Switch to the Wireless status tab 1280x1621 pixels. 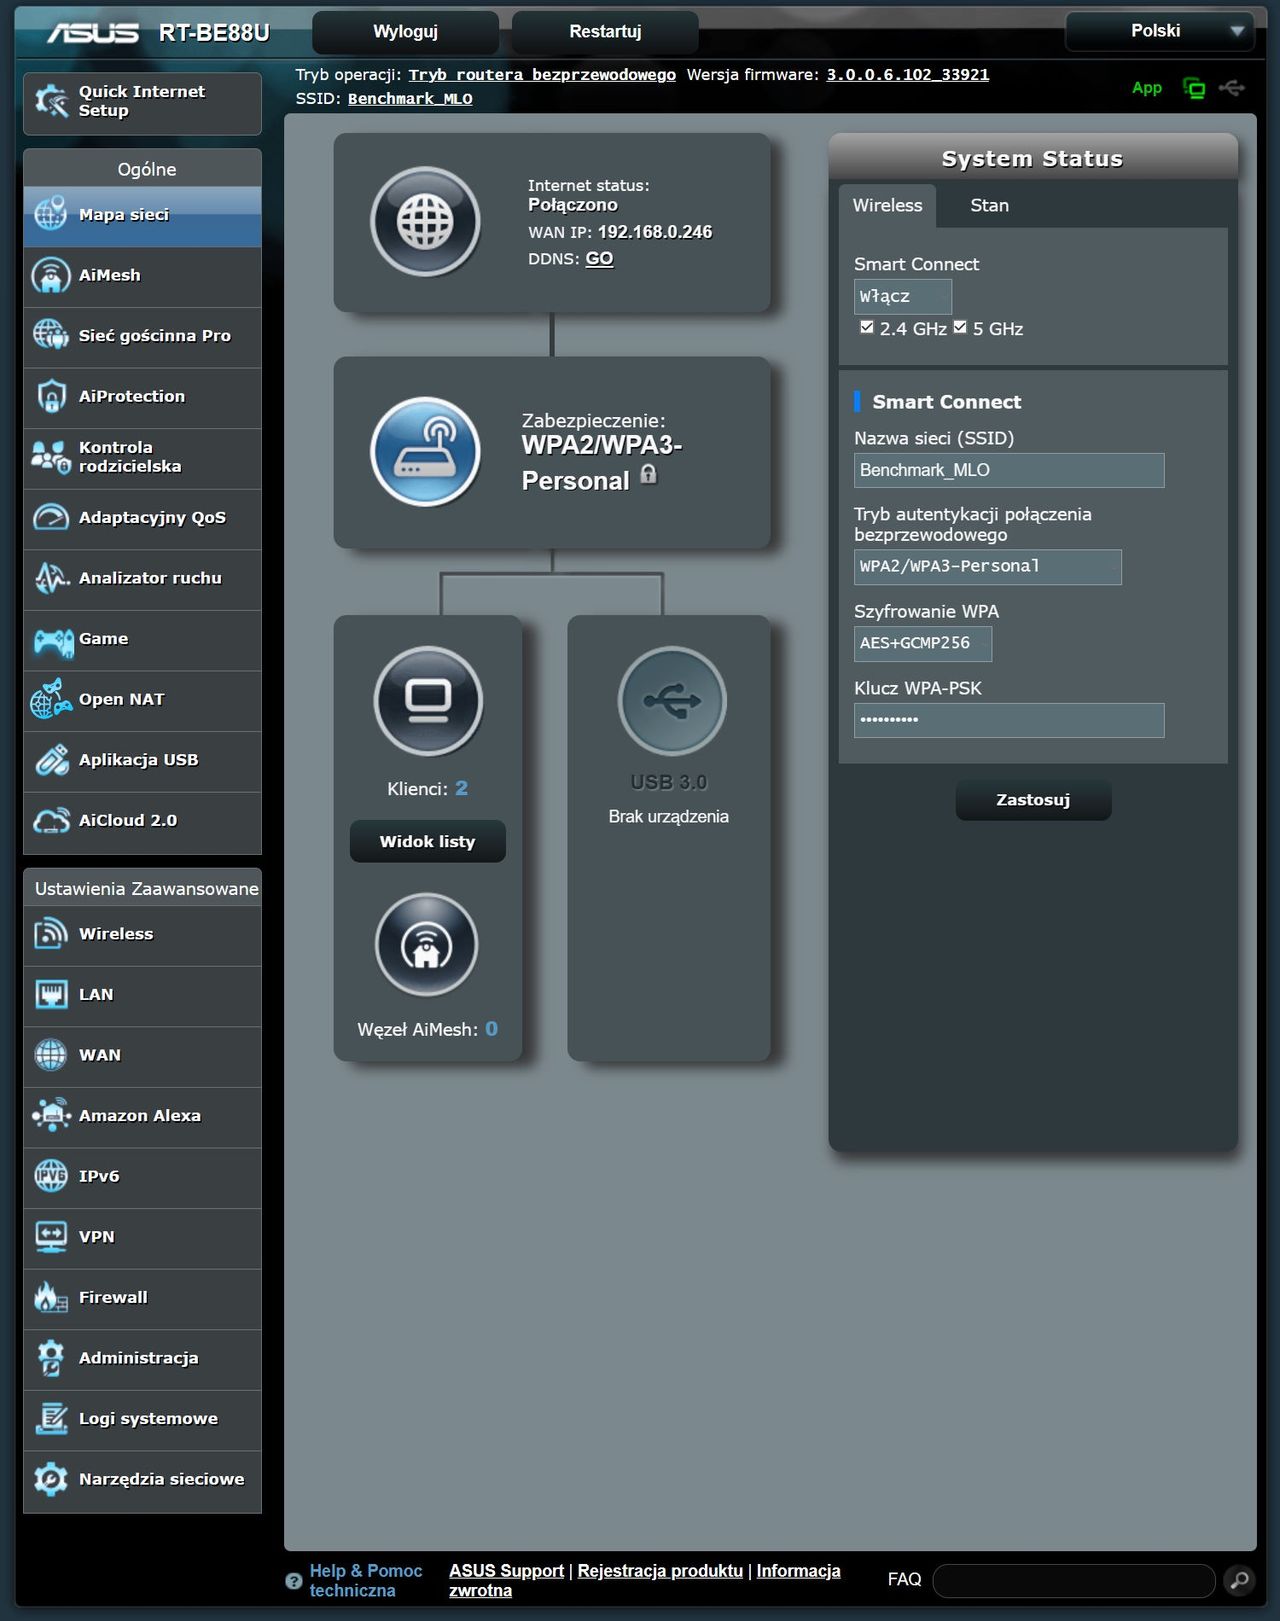[887, 205]
